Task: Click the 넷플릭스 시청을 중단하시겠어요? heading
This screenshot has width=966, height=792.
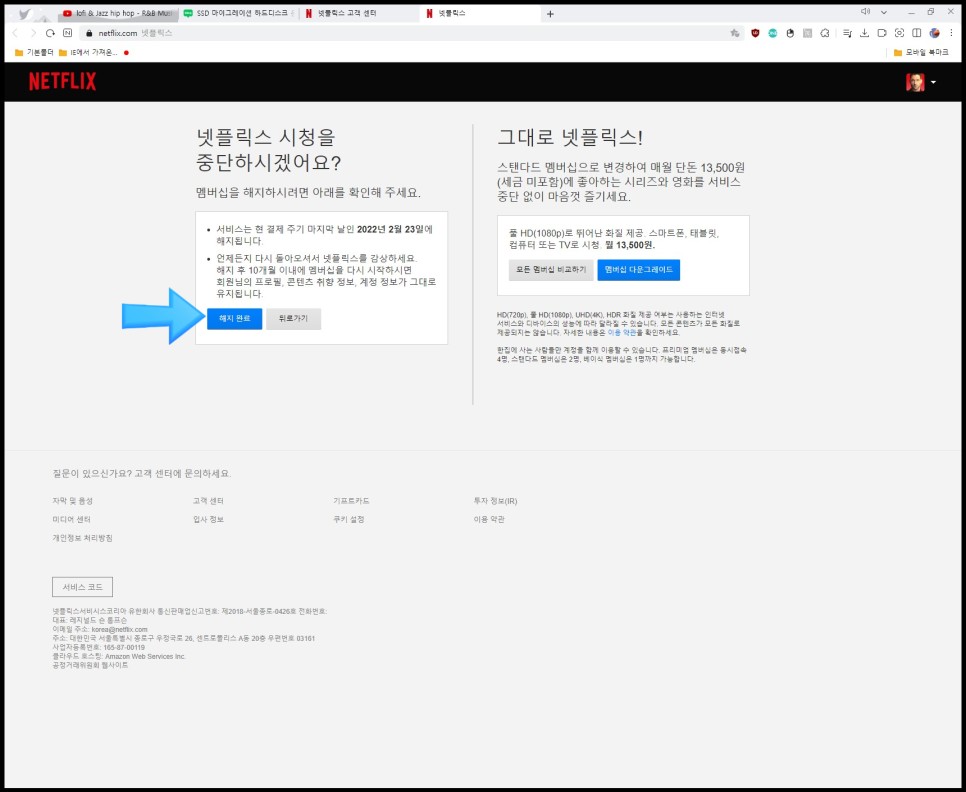Action: click(269, 150)
